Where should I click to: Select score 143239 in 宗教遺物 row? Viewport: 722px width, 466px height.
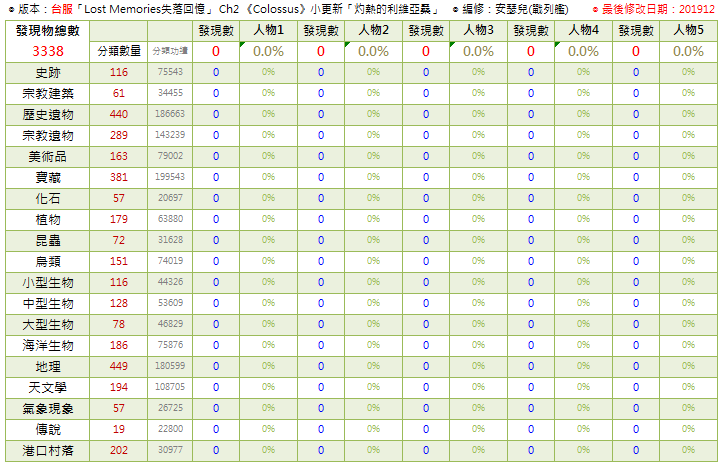(170, 135)
